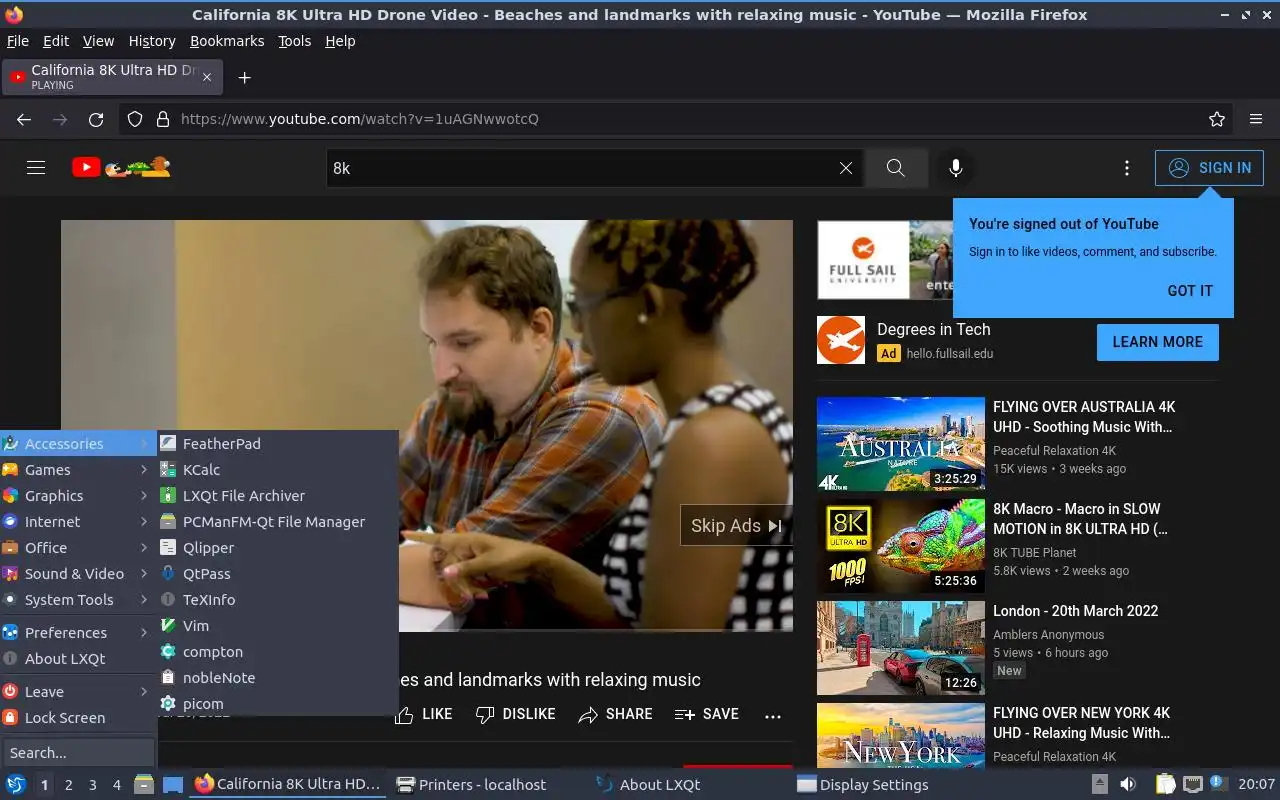Open LXQt start menu button in taskbar

click(16, 784)
